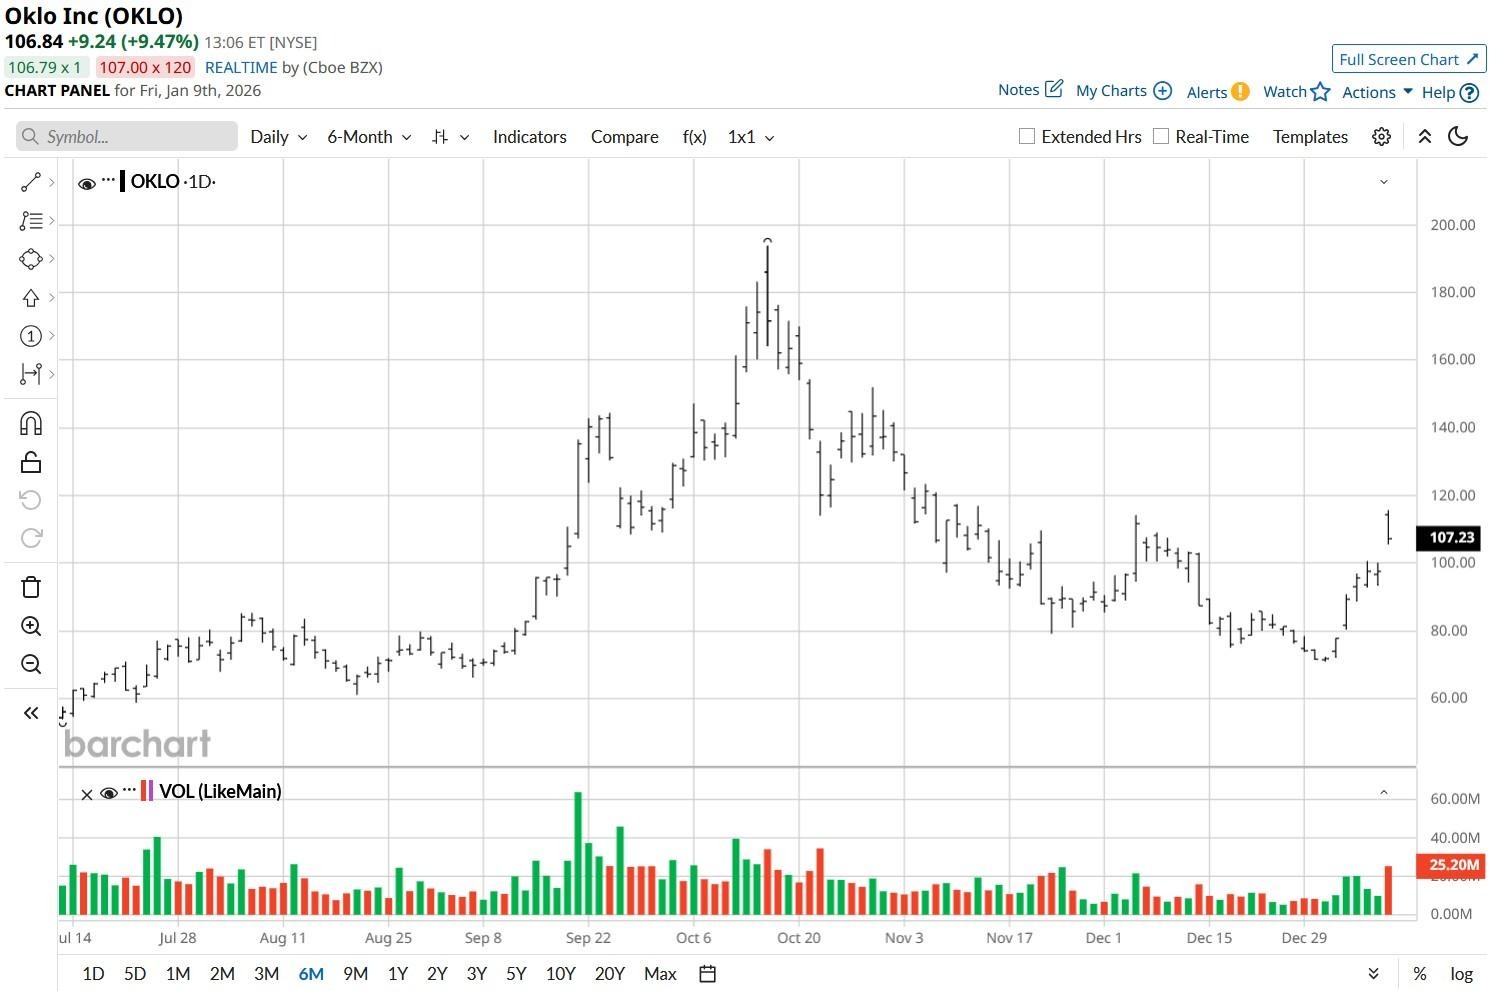The height and width of the screenshot is (991, 1507).
Task: Select the Max time range
Action: point(660,974)
